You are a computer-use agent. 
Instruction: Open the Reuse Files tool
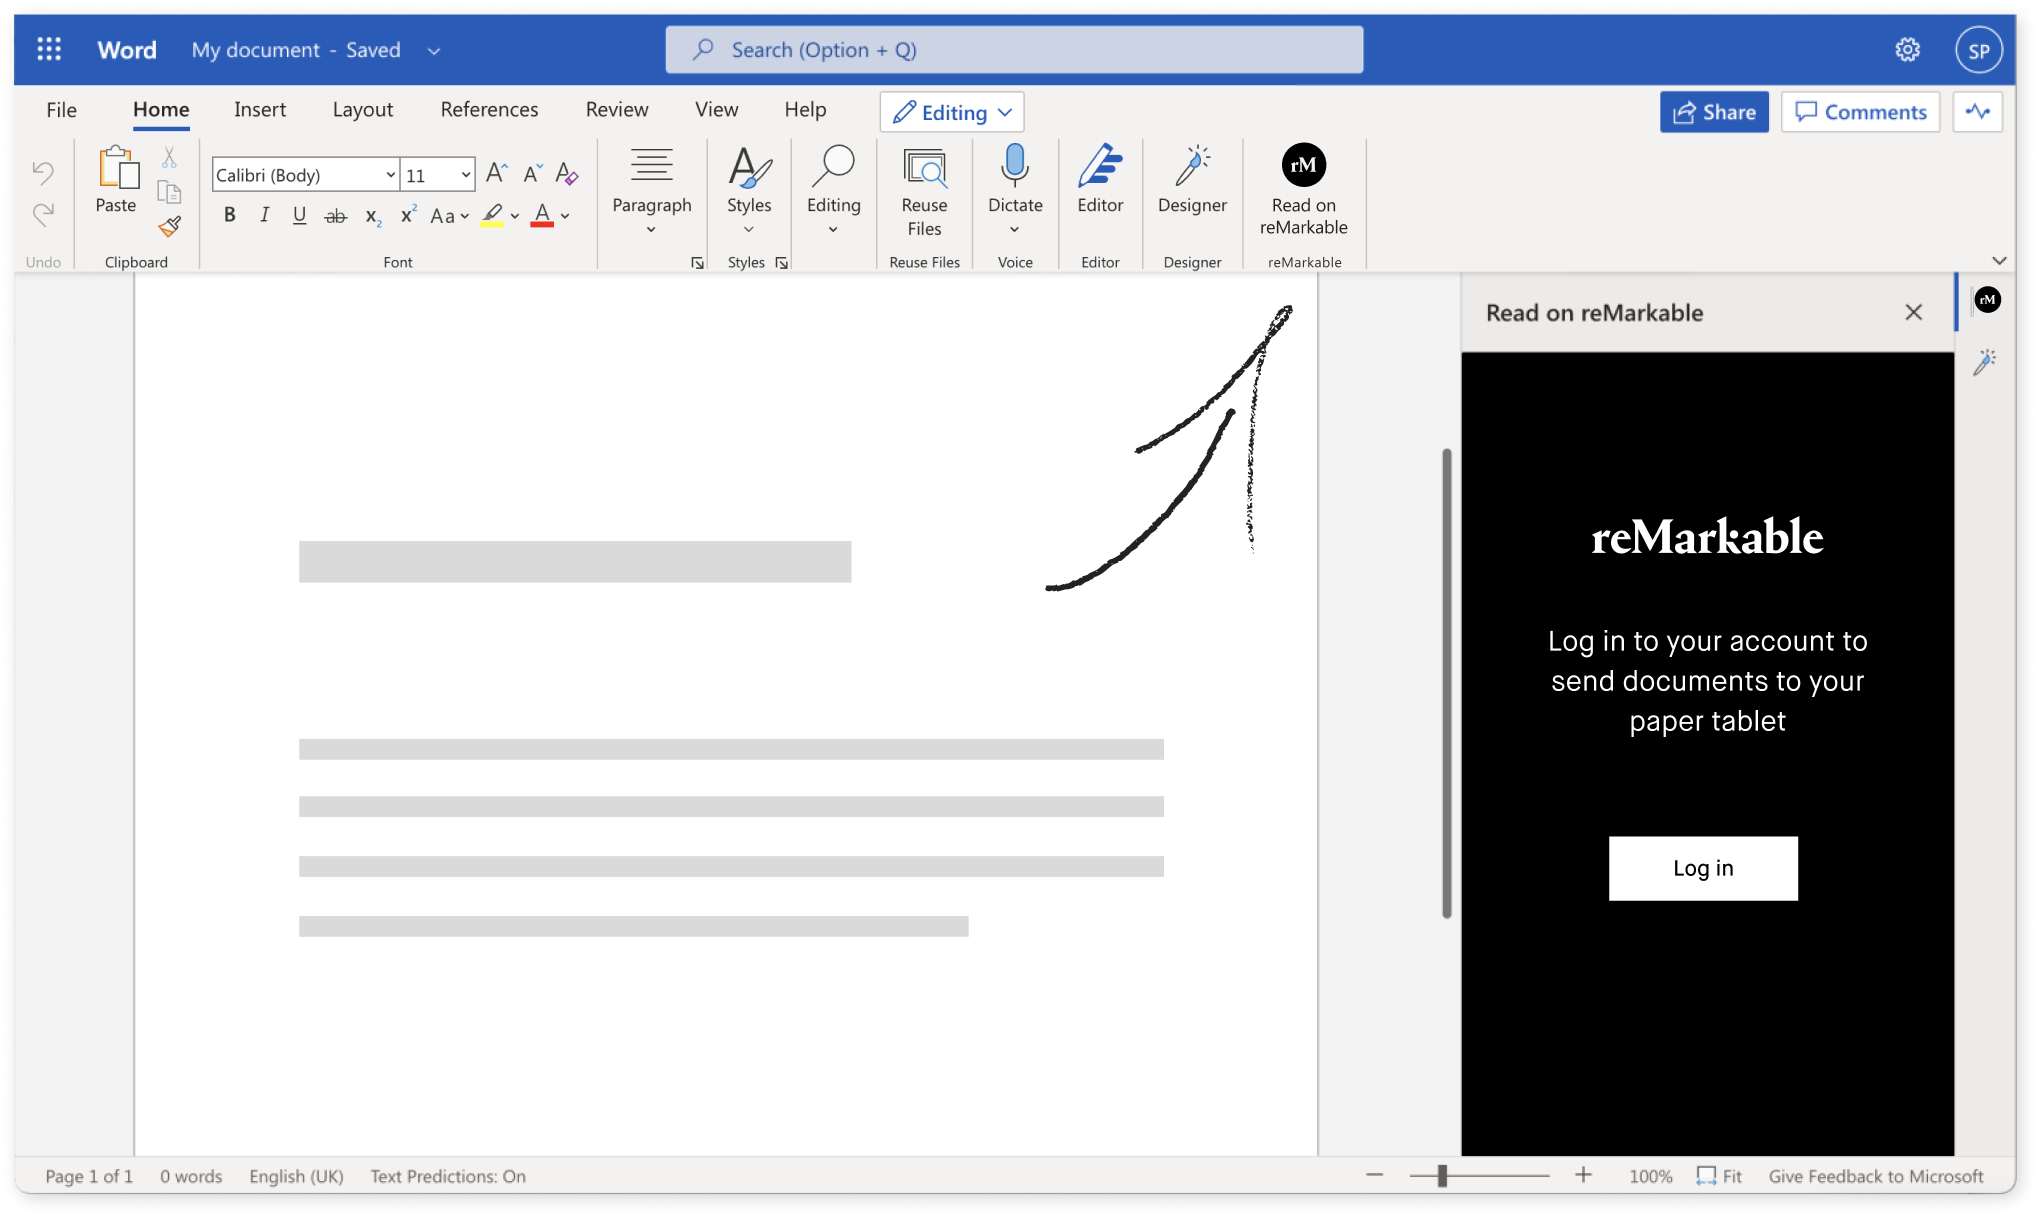click(x=923, y=190)
